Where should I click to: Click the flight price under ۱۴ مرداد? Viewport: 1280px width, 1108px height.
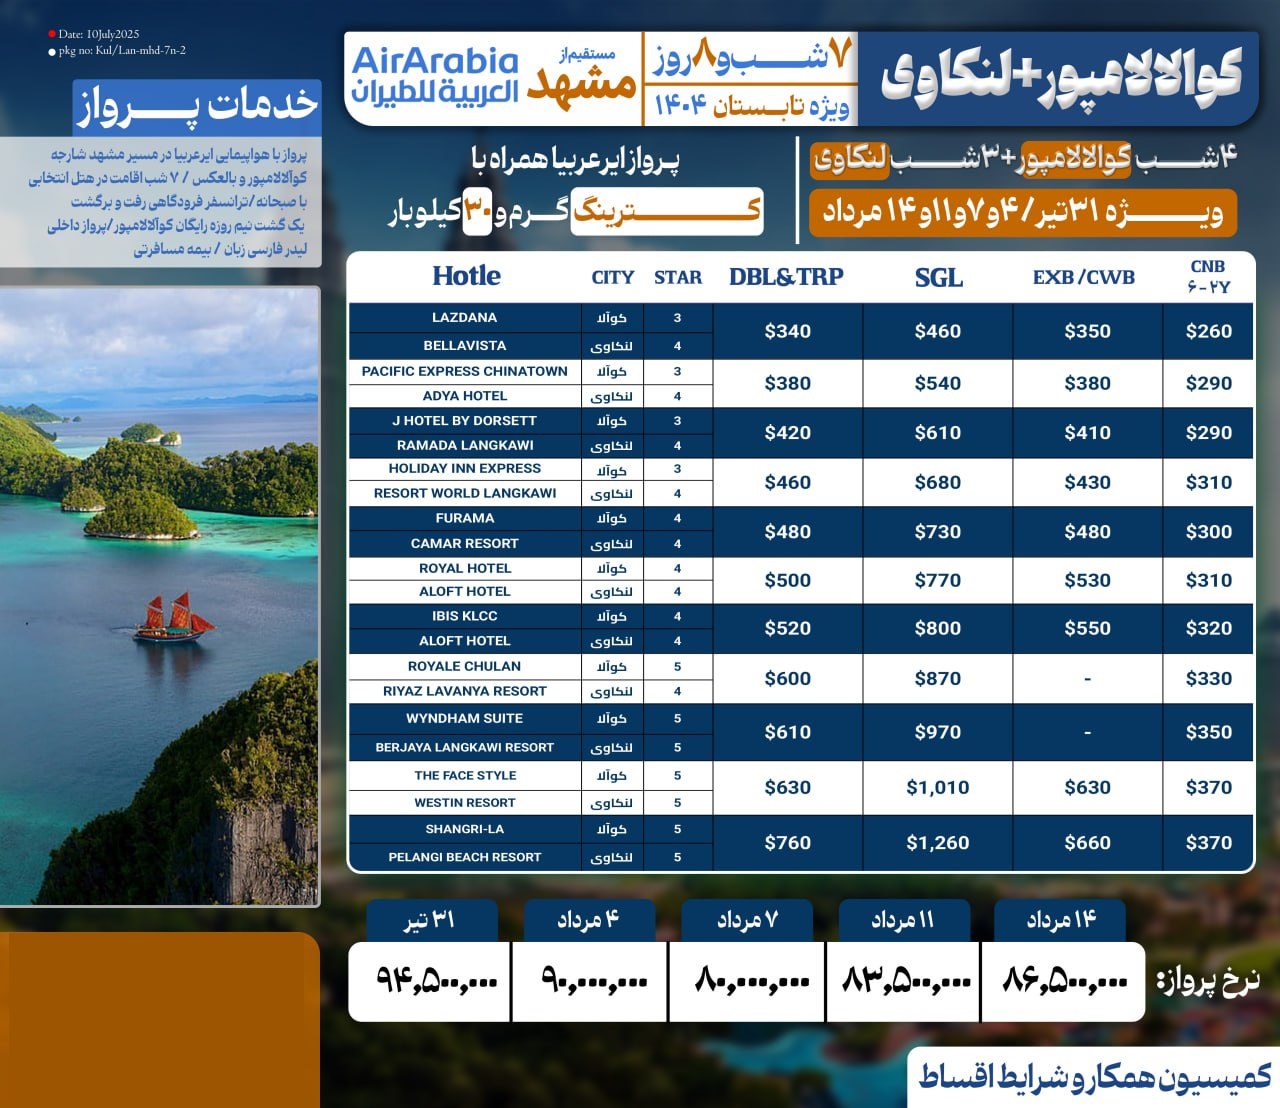click(1063, 981)
